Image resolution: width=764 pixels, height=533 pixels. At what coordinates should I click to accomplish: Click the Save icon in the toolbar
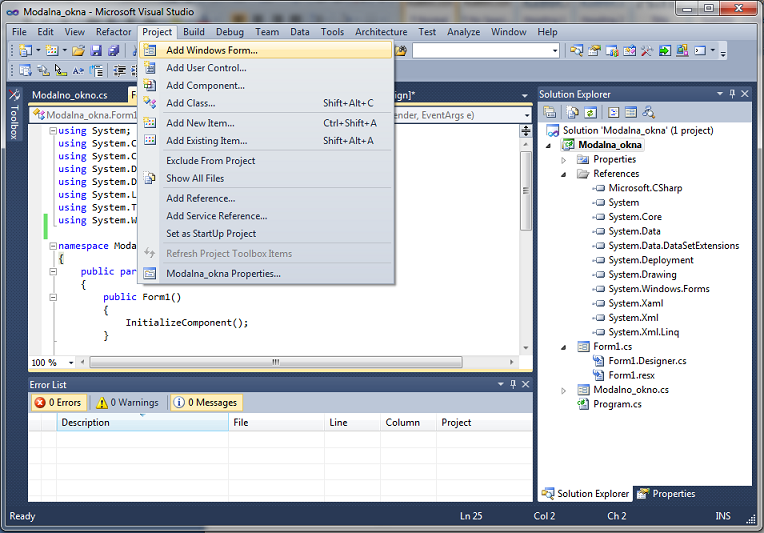(96, 51)
